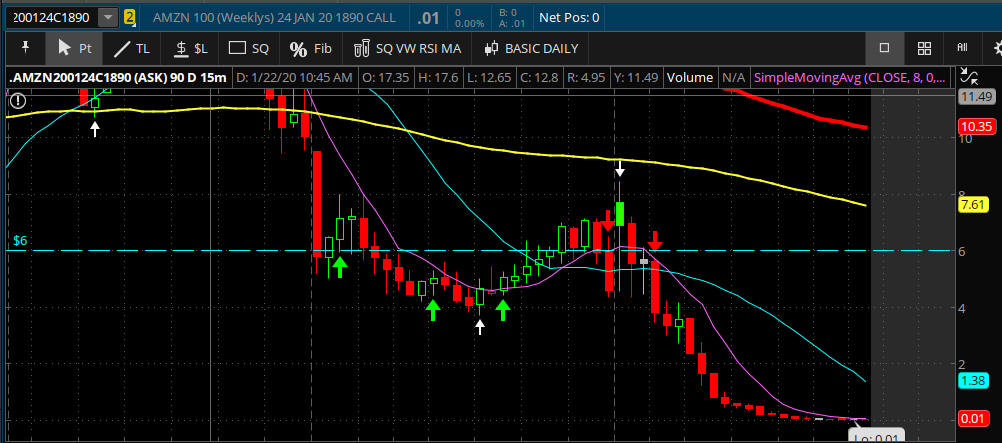
Task: Select the TL trendline drawing tool
Action: (x=132, y=48)
